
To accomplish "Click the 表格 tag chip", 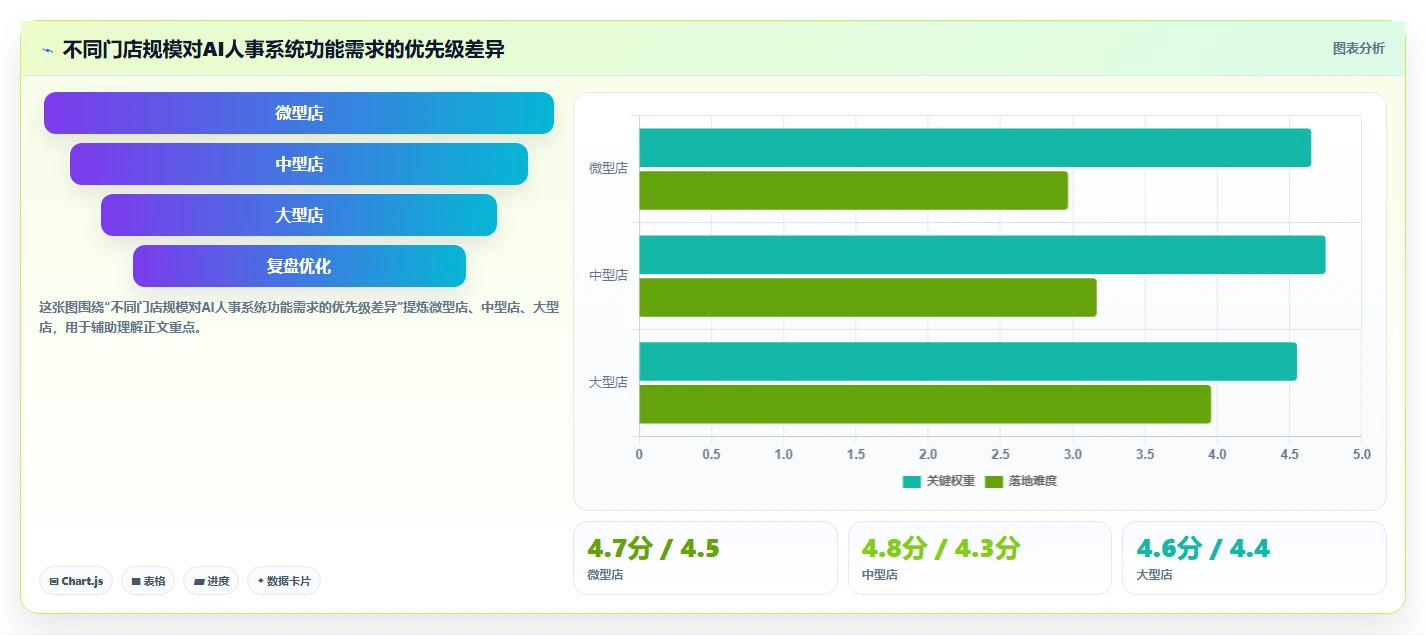I will pos(148,581).
